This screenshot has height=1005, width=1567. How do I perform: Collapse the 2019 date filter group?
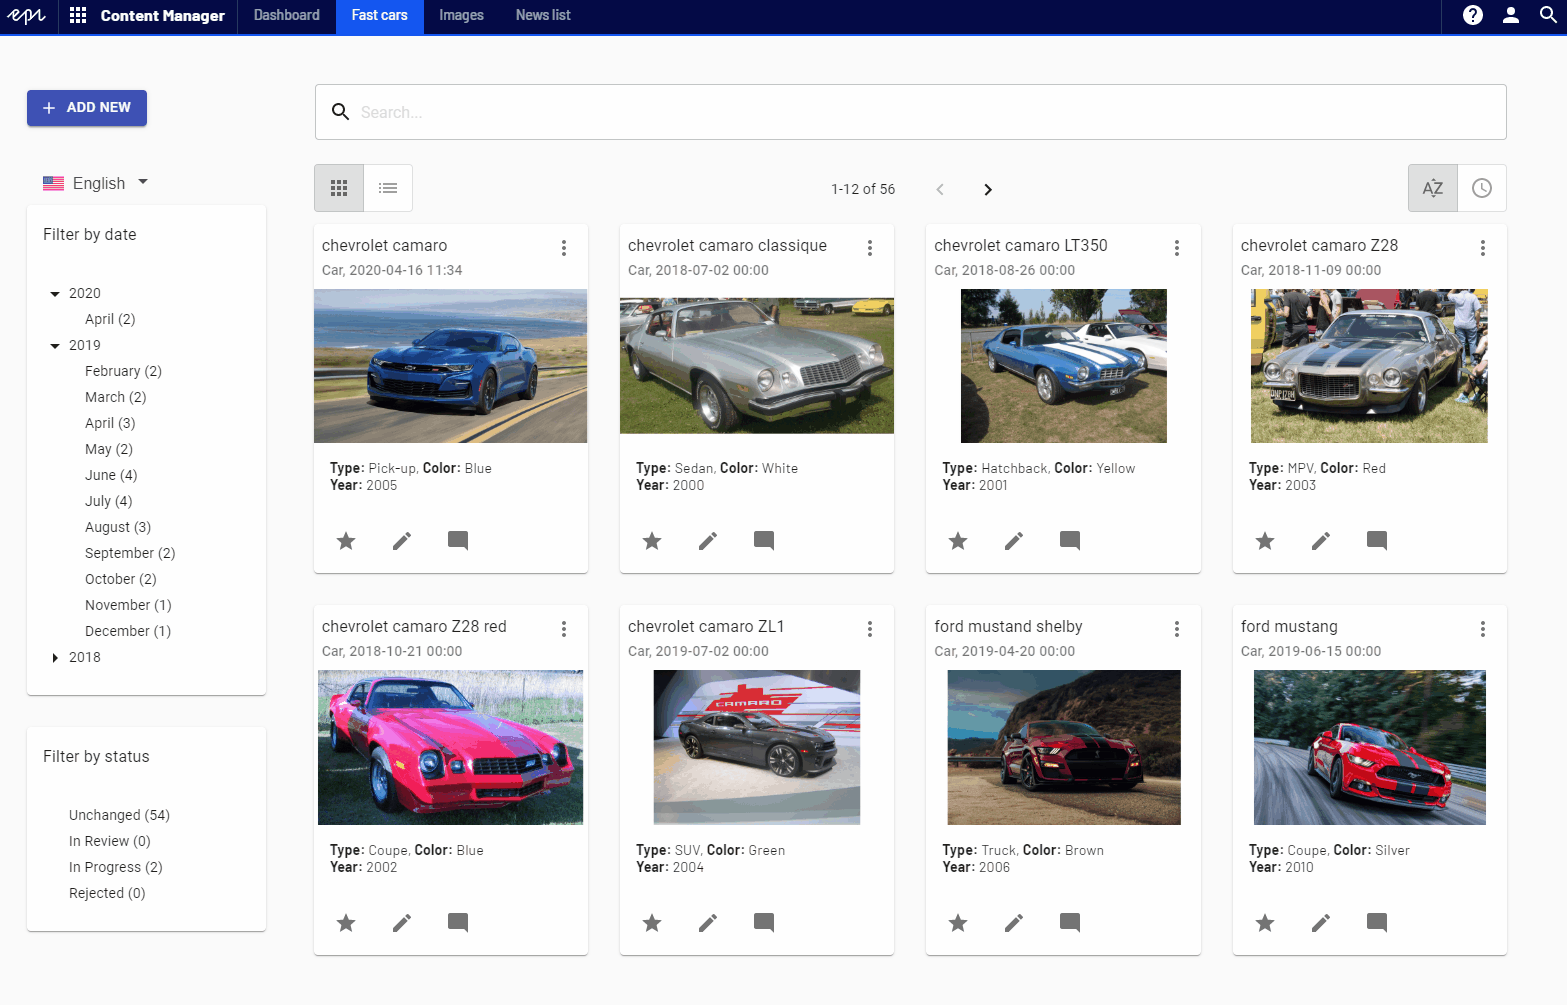pos(55,345)
